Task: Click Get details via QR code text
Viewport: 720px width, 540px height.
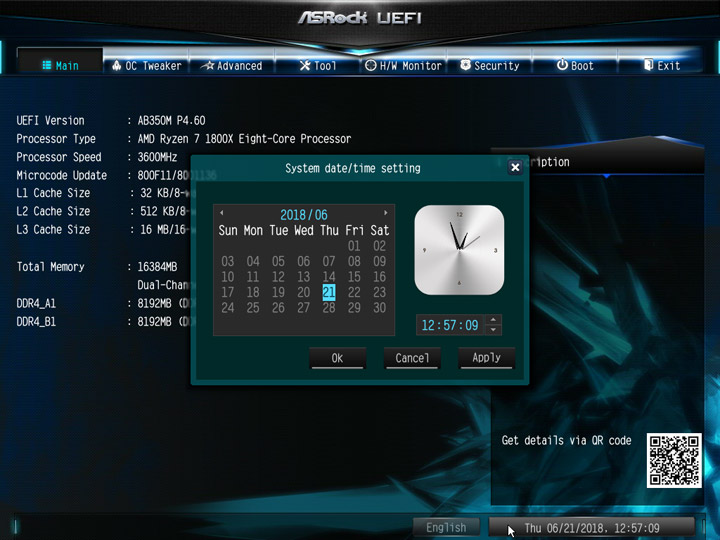Action: pyautogui.click(x=566, y=440)
